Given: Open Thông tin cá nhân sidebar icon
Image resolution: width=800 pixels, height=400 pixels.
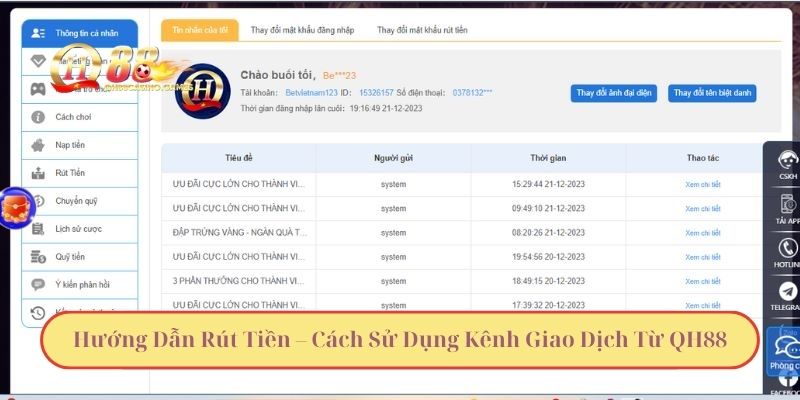Looking at the screenshot, I should click(38, 33).
